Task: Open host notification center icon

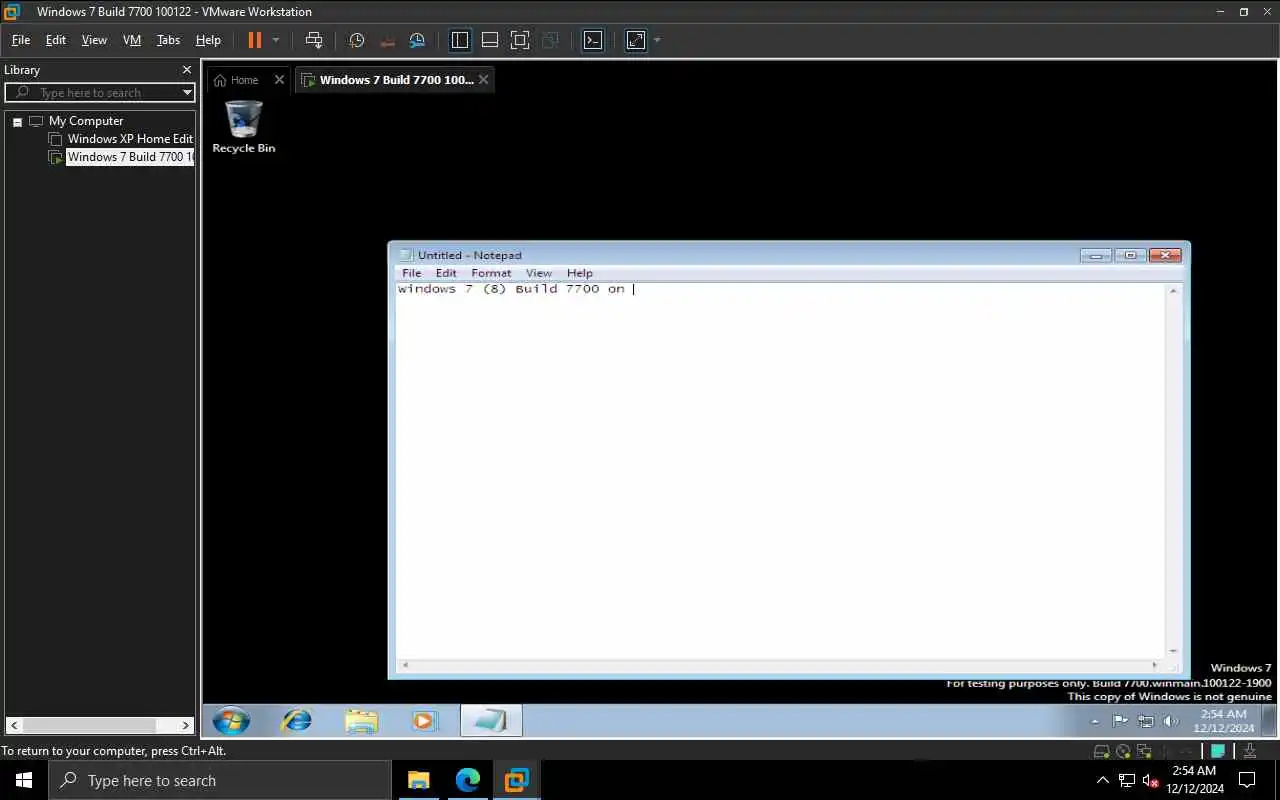Action: tap(1247, 780)
